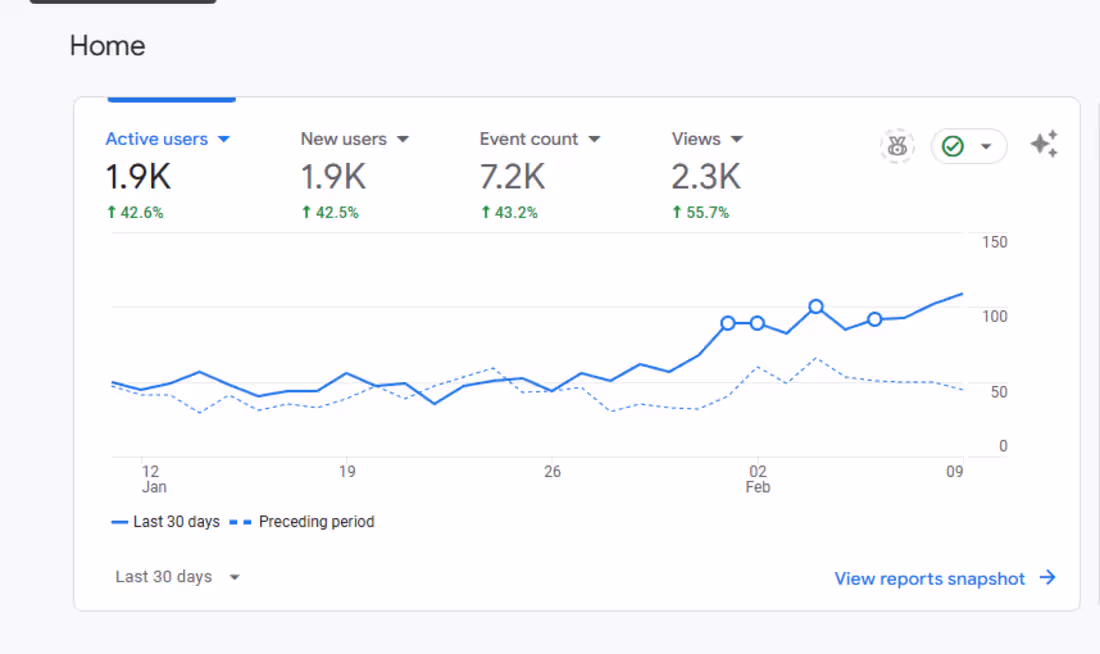Image resolution: width=1100 pixels, height=654 pixels.
Task: Open the benchmarking medal icon
Action: tap(897, 147)
